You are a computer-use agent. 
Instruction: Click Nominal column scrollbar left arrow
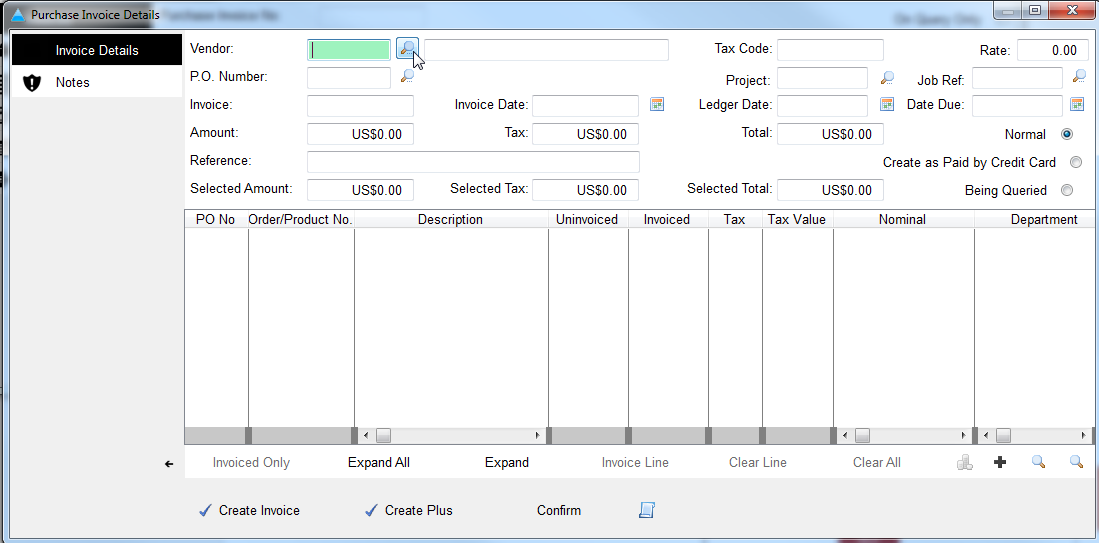pyautogui.click(x=843, y=436)
